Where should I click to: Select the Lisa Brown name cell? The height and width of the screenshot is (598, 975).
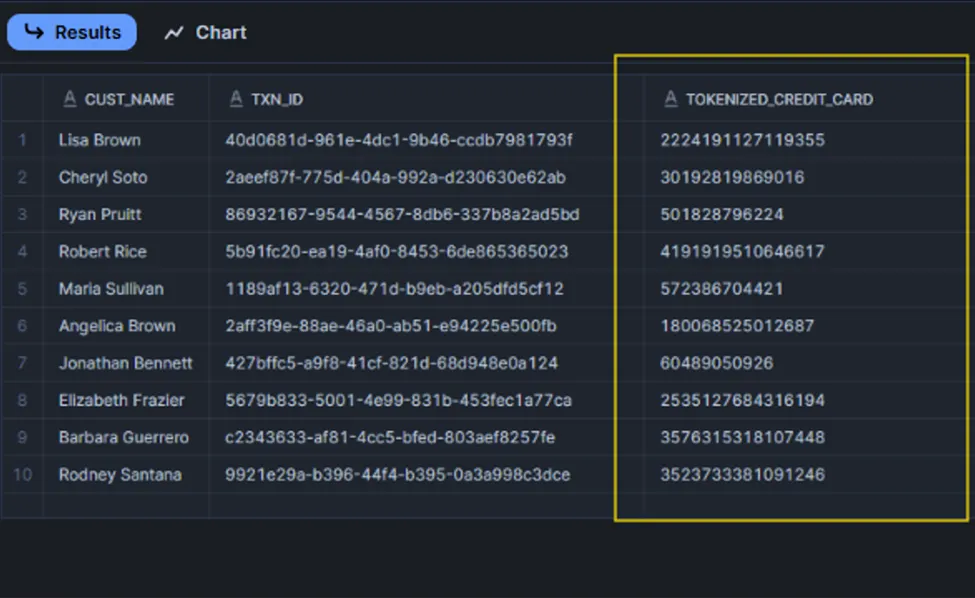[99, 140]
